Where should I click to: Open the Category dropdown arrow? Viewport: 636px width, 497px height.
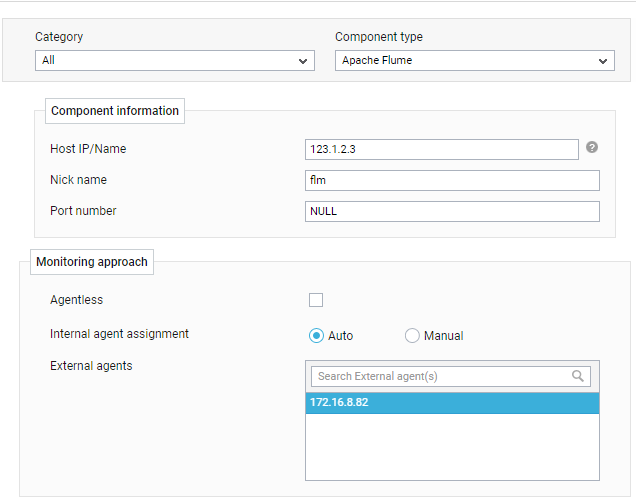tap(303, 61)
